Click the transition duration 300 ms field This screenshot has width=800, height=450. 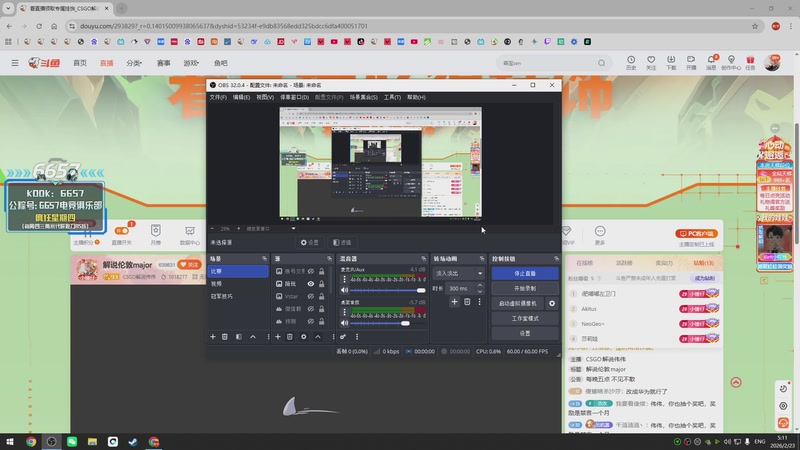(x=461, y=289)
